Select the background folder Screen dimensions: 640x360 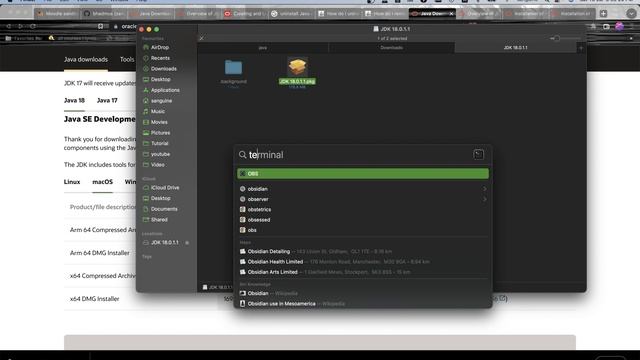click(233, 72)
